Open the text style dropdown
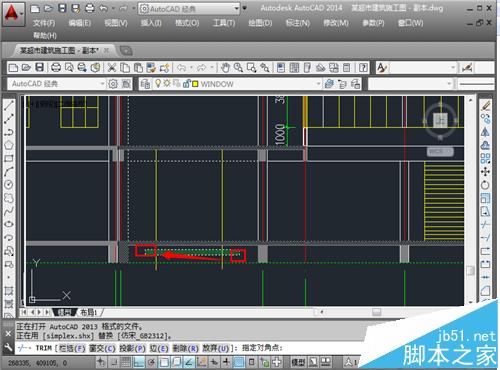The width and height of the screenshot is (500, 370). [453, 68]
